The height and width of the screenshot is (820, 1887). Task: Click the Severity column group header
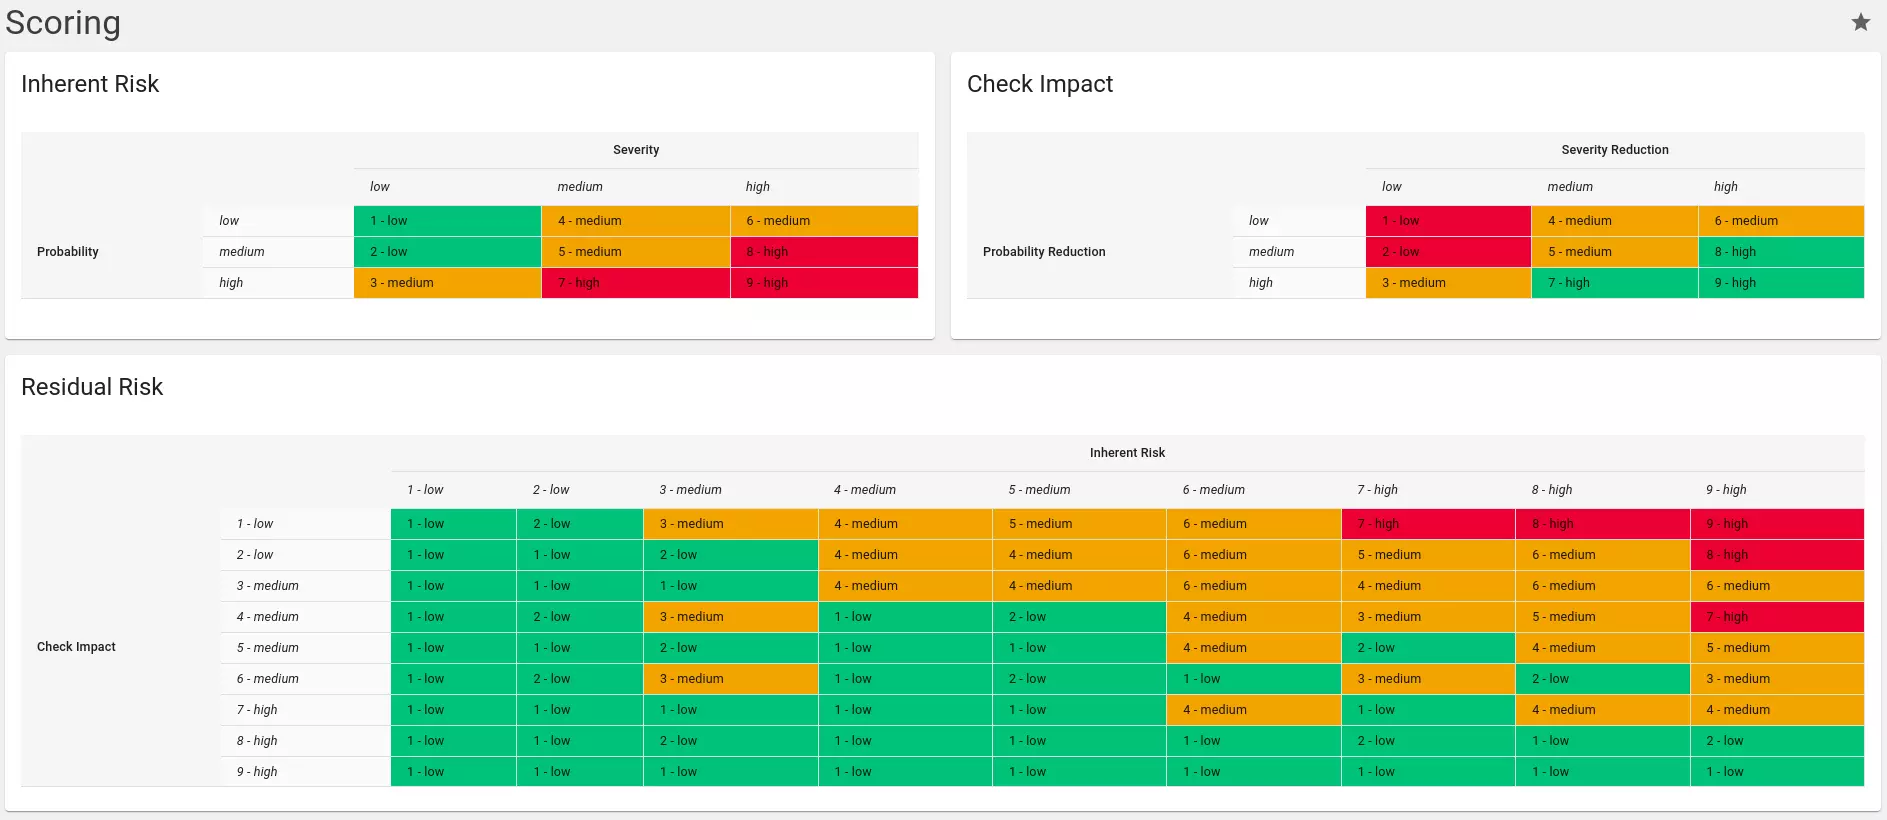(x=636, y=150)
